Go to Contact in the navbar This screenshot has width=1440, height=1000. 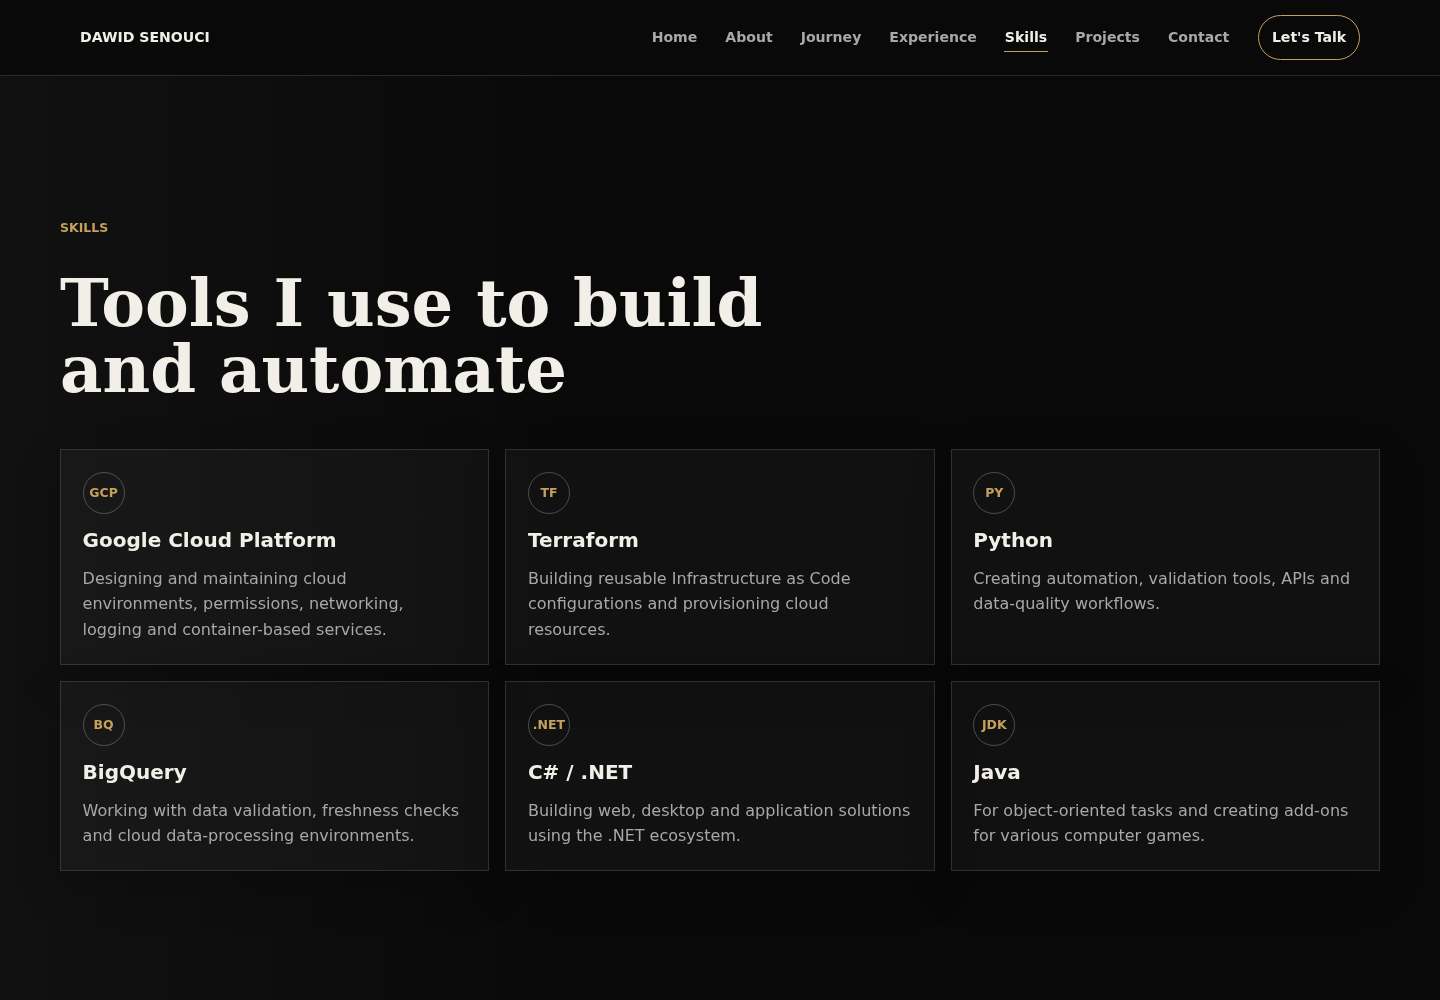1198,37
